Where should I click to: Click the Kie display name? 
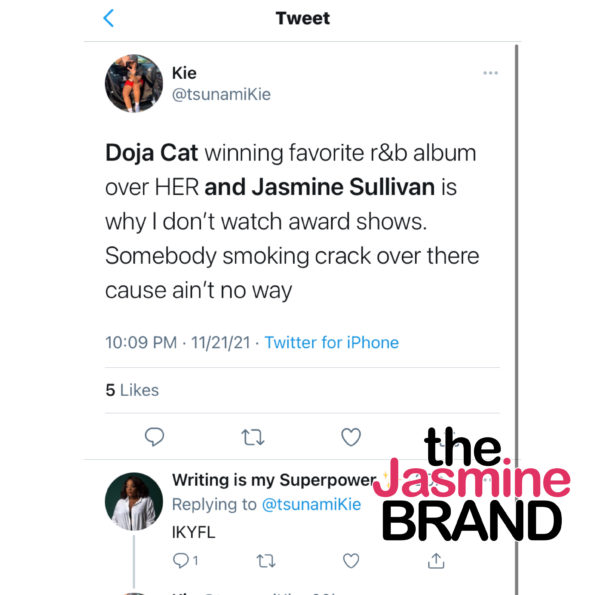[x=184, y=73]
